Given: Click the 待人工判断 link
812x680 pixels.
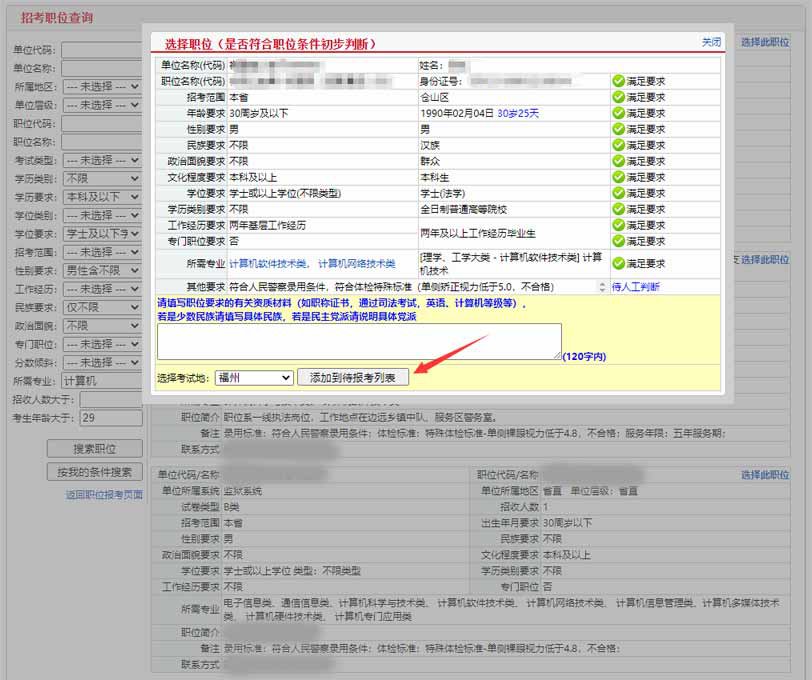Looking at the screenshot, I should click(635, 286).
